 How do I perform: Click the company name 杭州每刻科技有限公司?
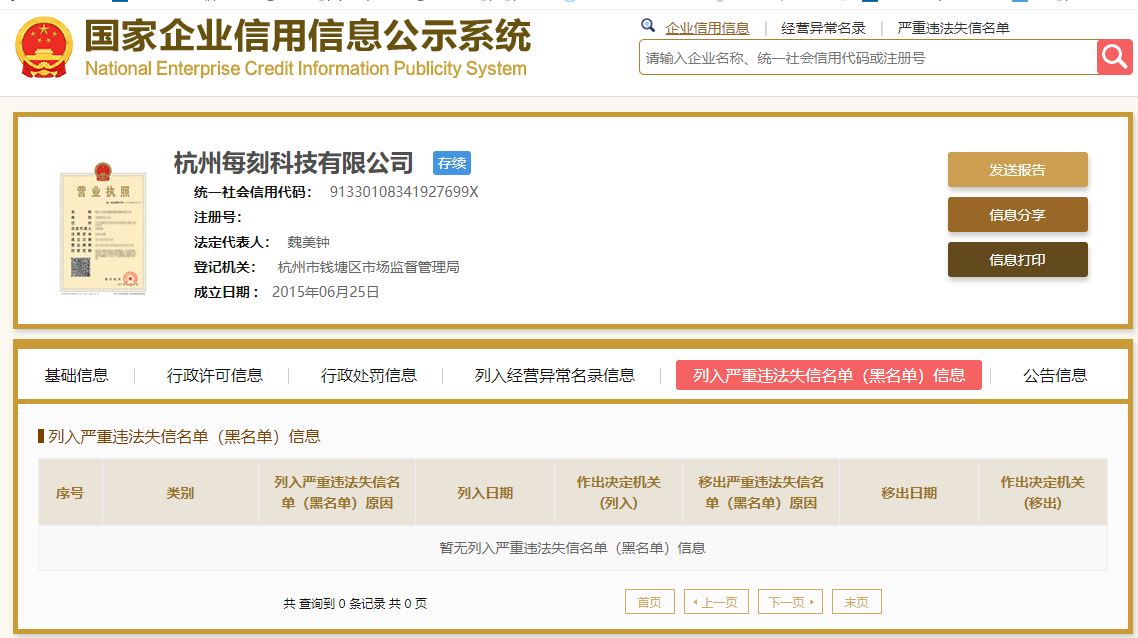pos(293,163)
